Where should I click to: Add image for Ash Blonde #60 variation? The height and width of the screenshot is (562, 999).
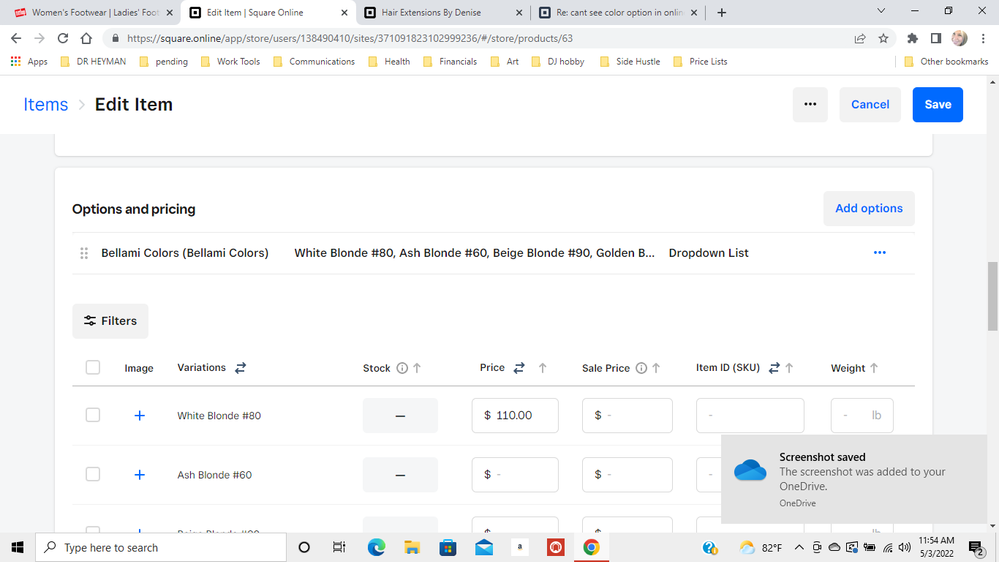(139, 475)
